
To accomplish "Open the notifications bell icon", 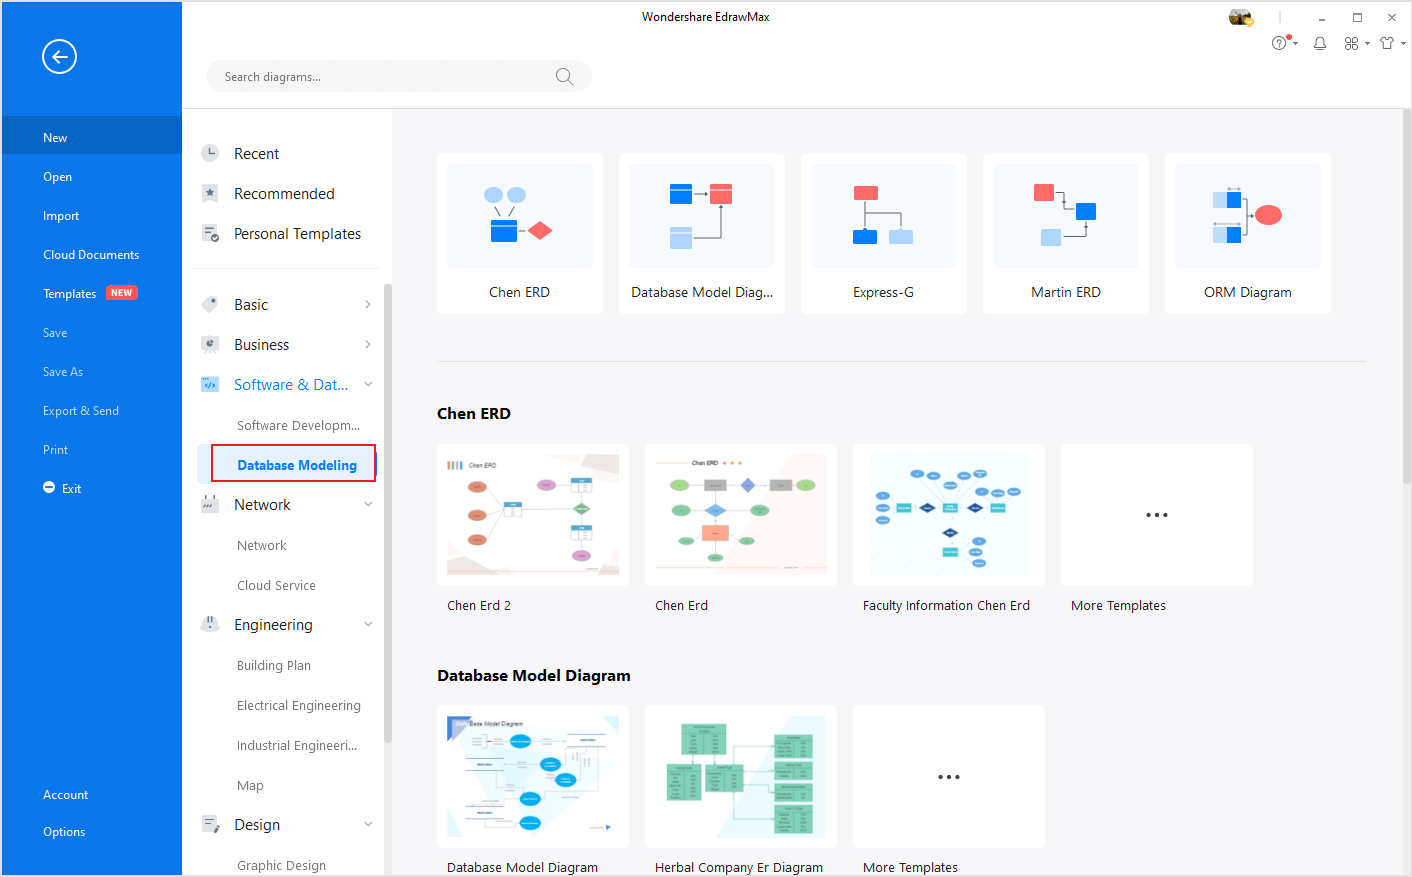I will pyautogui.click(x=1320, y=43).
